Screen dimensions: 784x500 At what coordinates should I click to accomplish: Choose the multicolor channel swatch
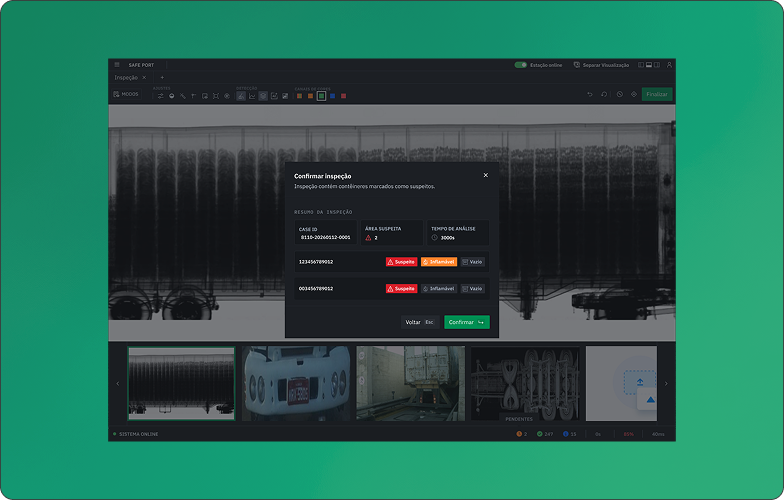click(x=300, y=96)
